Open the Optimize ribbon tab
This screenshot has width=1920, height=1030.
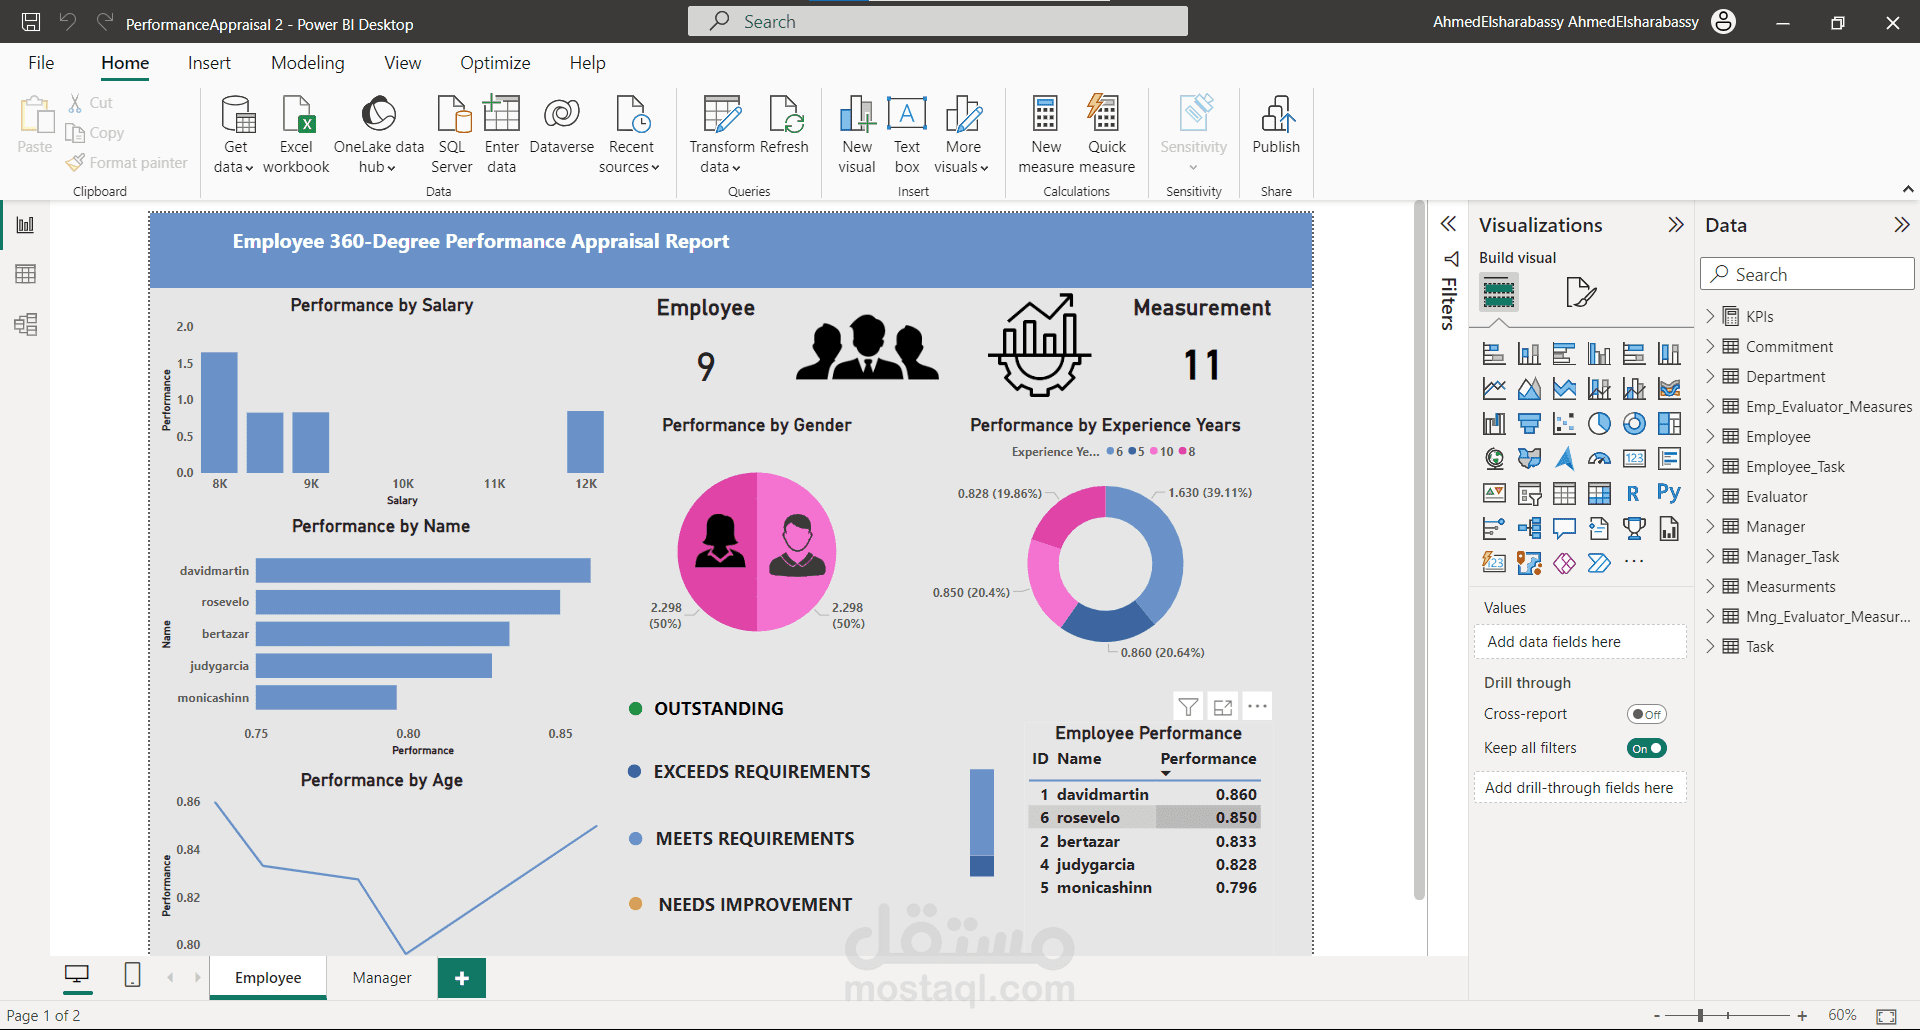(495, 63)
